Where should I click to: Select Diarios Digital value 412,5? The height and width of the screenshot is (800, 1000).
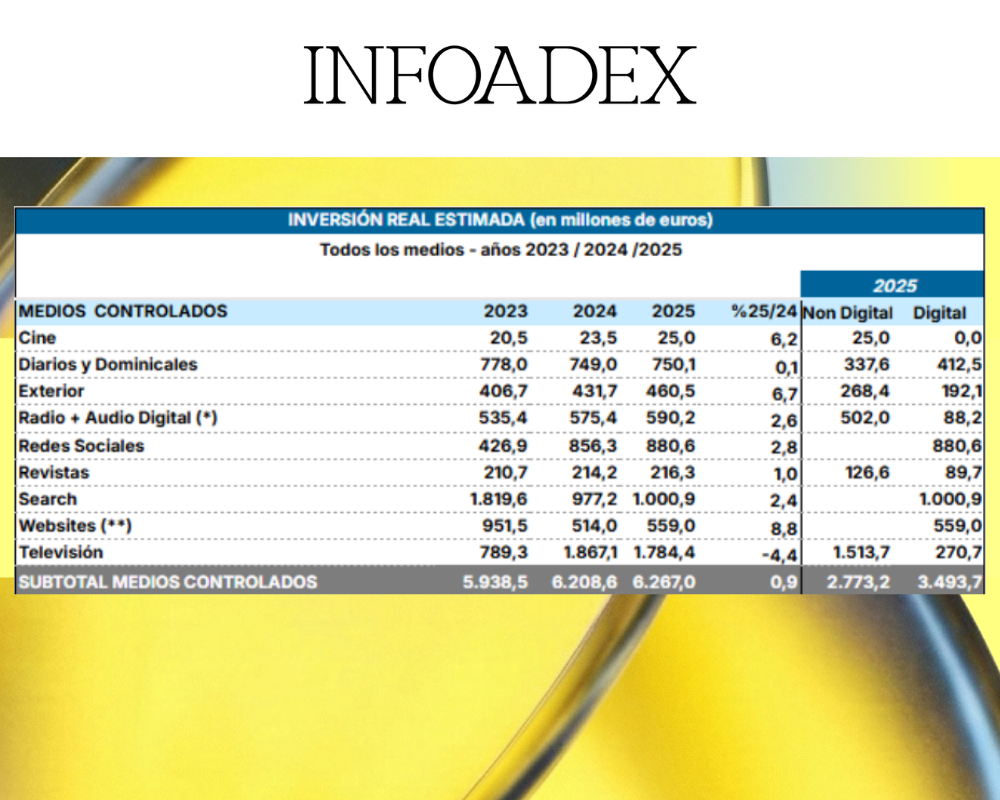coord(959,364)
